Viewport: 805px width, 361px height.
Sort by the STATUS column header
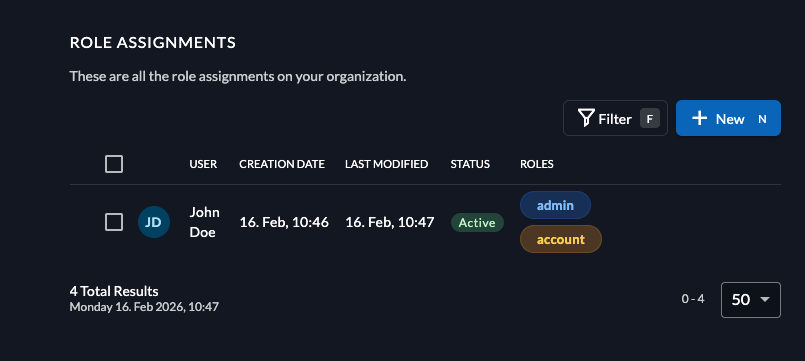click(x=470, y=164)
